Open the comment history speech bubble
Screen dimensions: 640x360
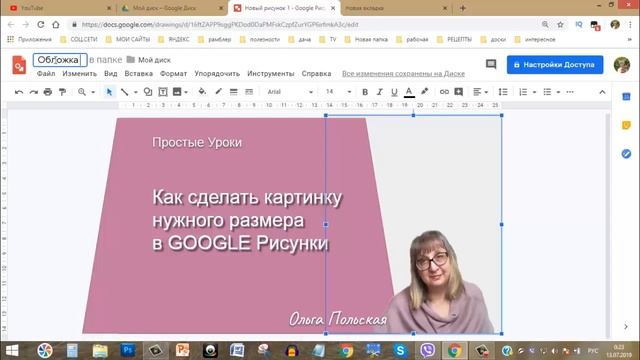(491, 64)
